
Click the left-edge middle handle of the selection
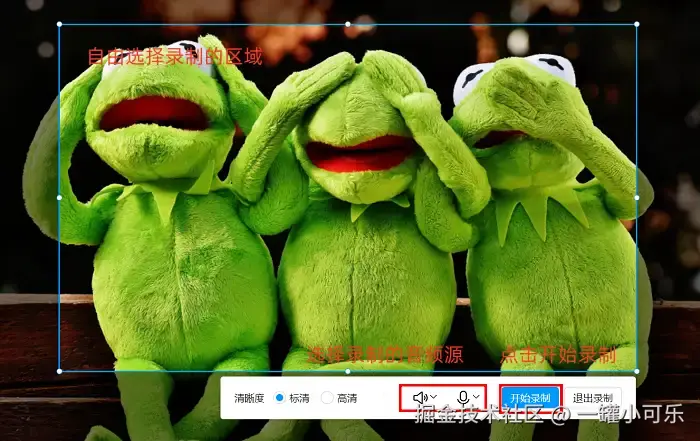coord(59,197)
